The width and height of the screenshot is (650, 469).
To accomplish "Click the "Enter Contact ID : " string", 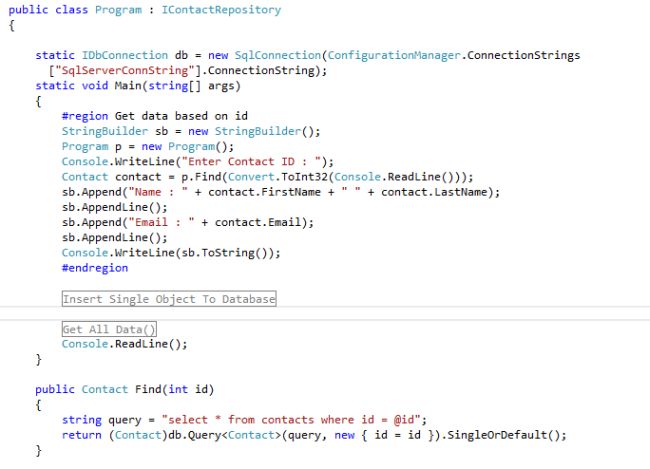I will (x=251, y=162).
